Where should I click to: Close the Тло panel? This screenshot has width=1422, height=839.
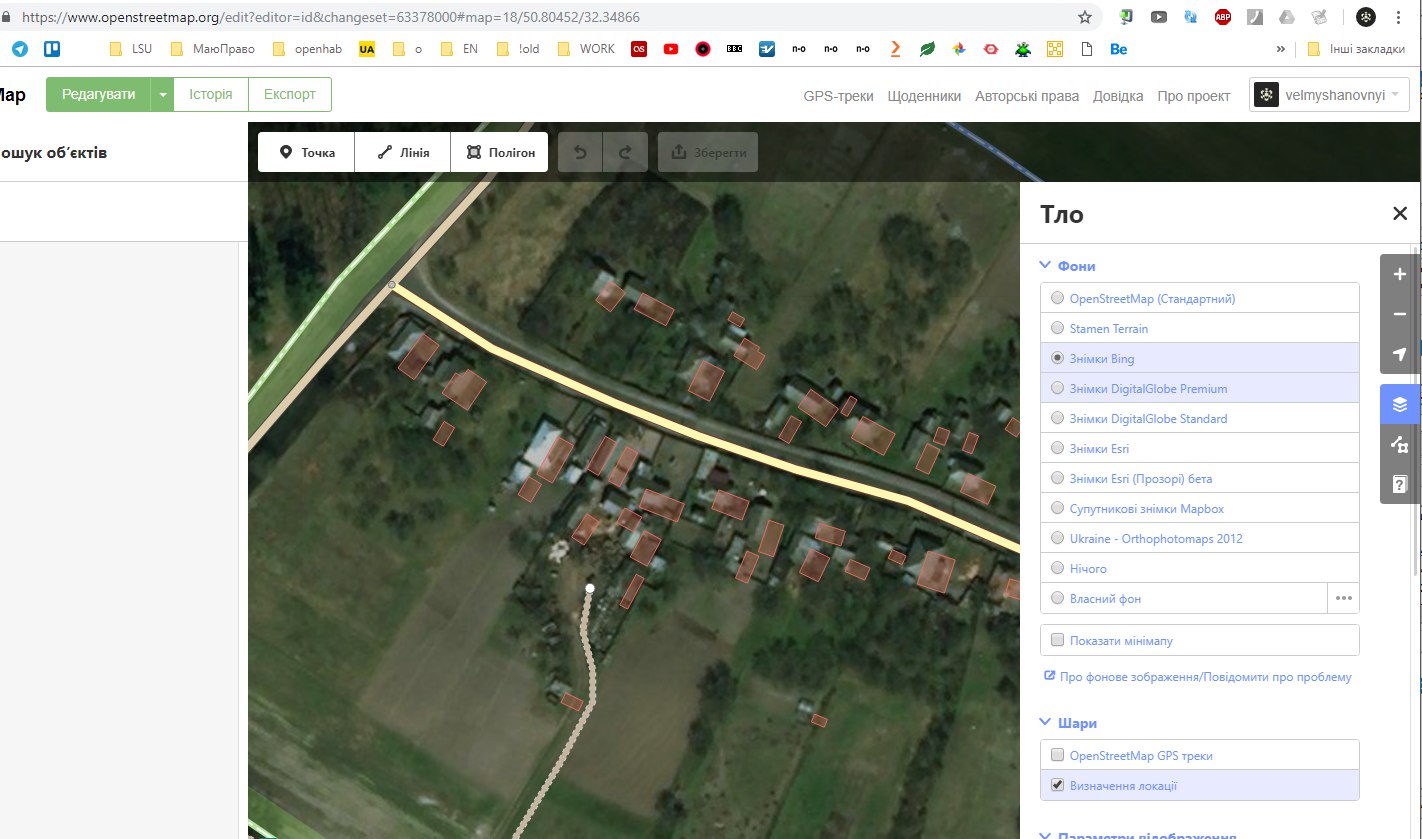(1400, 213)
